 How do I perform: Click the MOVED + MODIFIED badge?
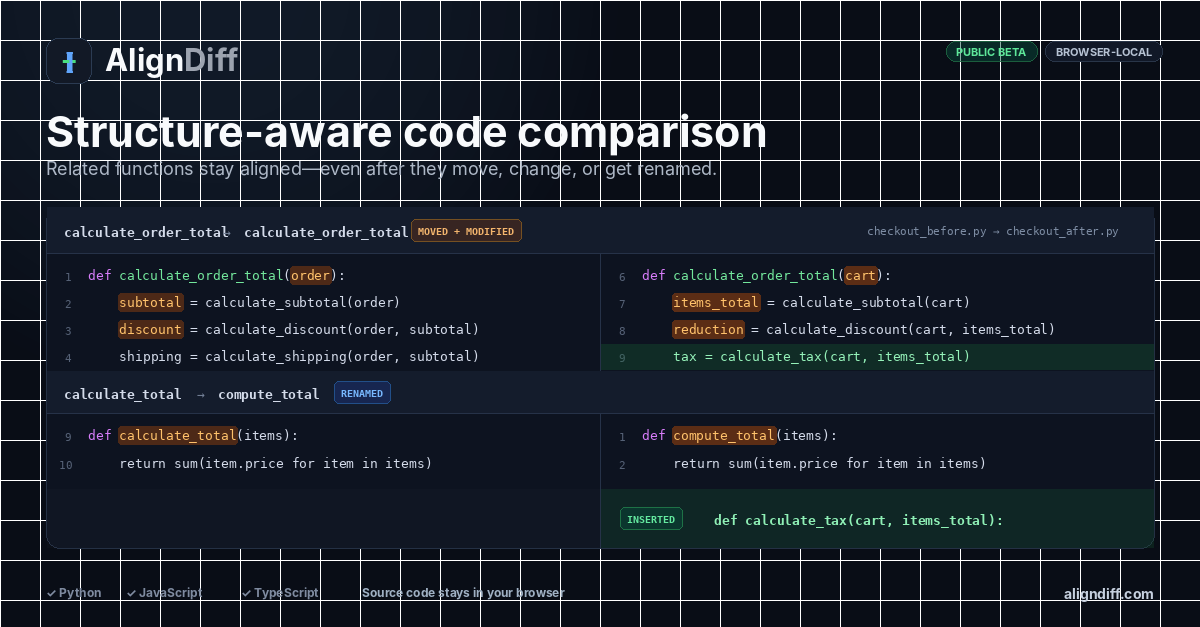click(x=466, y=231)
